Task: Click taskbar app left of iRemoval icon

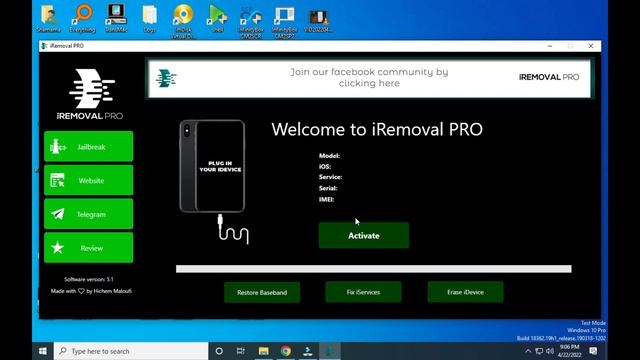Action: [308, 351]
